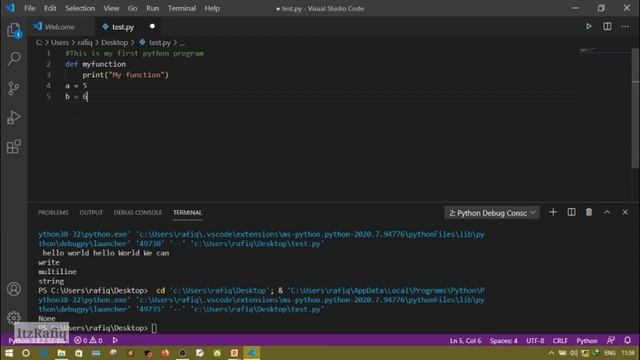The height and width of the screenshot is (360, 640).
Task: Open the Help menu
Action: (x=212, y=8)
